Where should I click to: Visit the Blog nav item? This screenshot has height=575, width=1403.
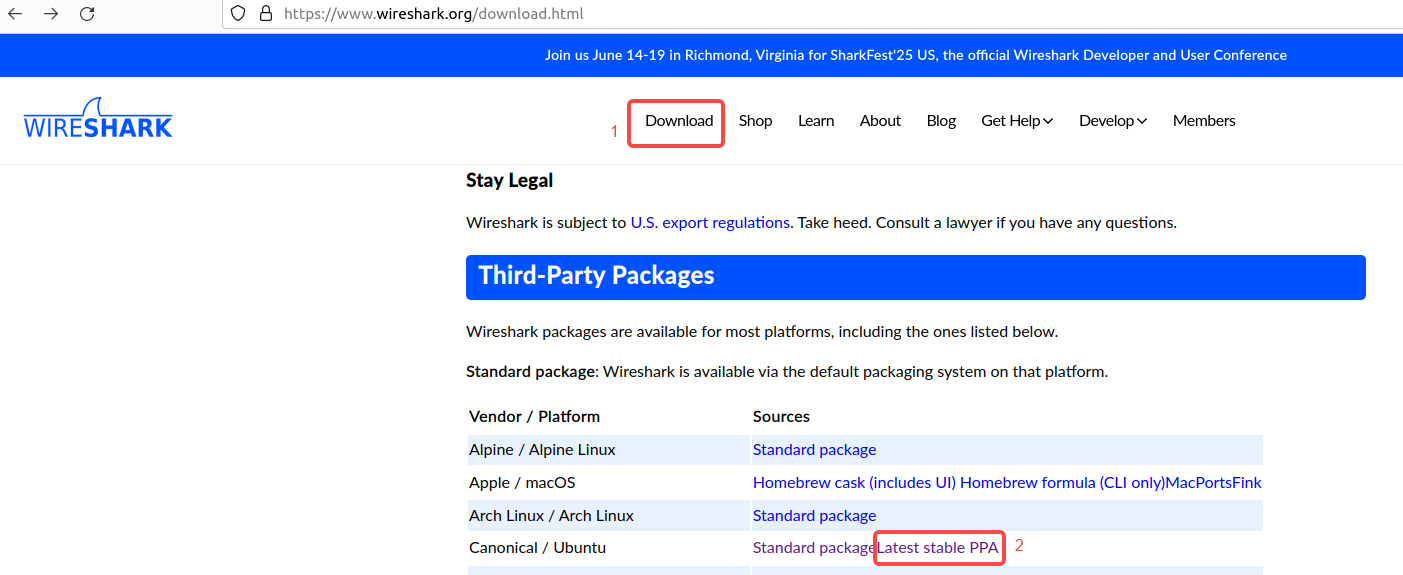pyautogui.click(x=941, y=121)
